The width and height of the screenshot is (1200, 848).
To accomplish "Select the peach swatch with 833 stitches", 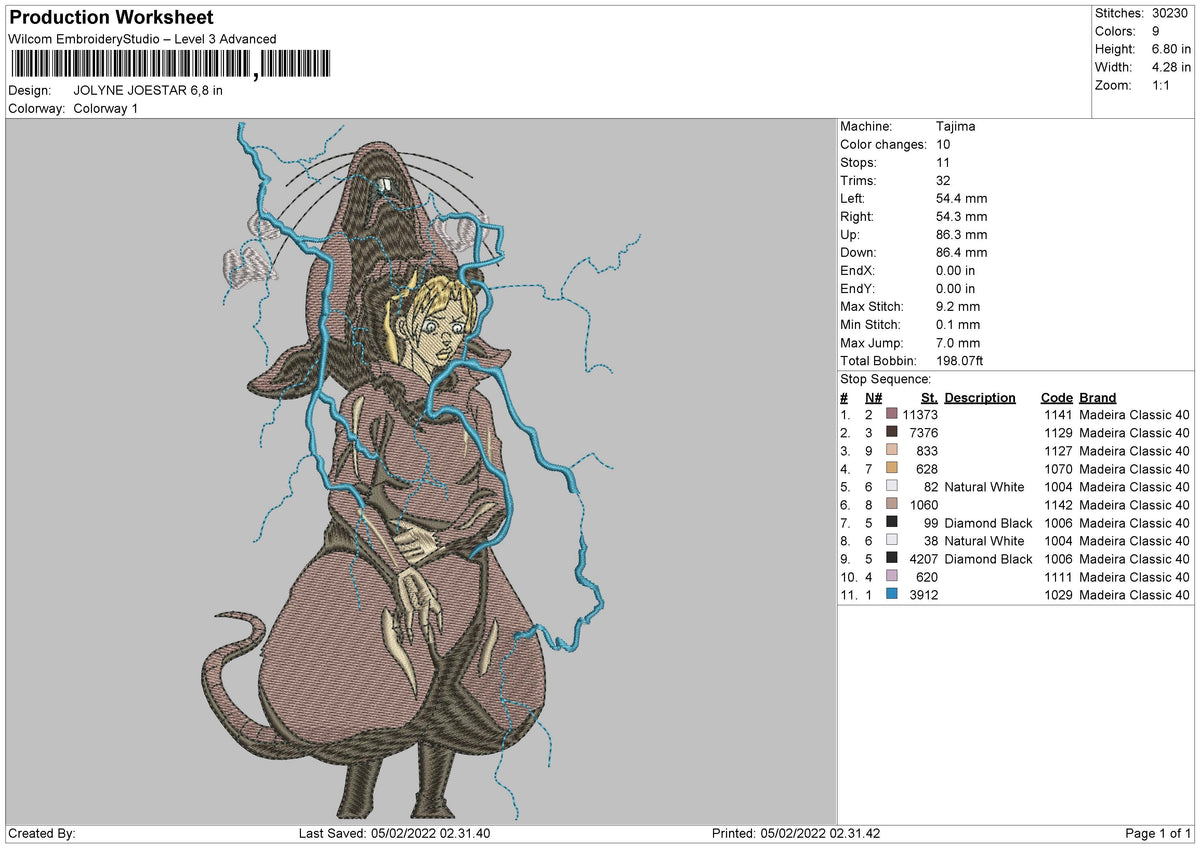I will (892, 450).
